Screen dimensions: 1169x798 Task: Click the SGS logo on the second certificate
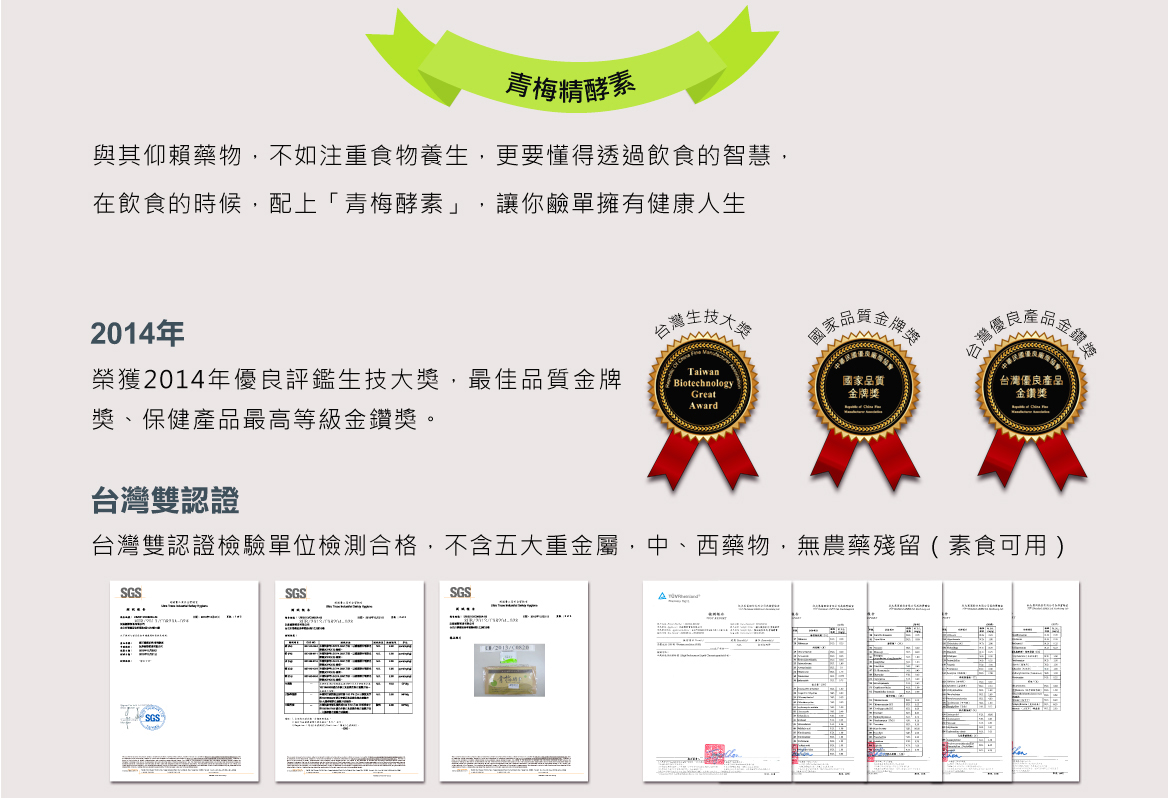pos(296,593)
